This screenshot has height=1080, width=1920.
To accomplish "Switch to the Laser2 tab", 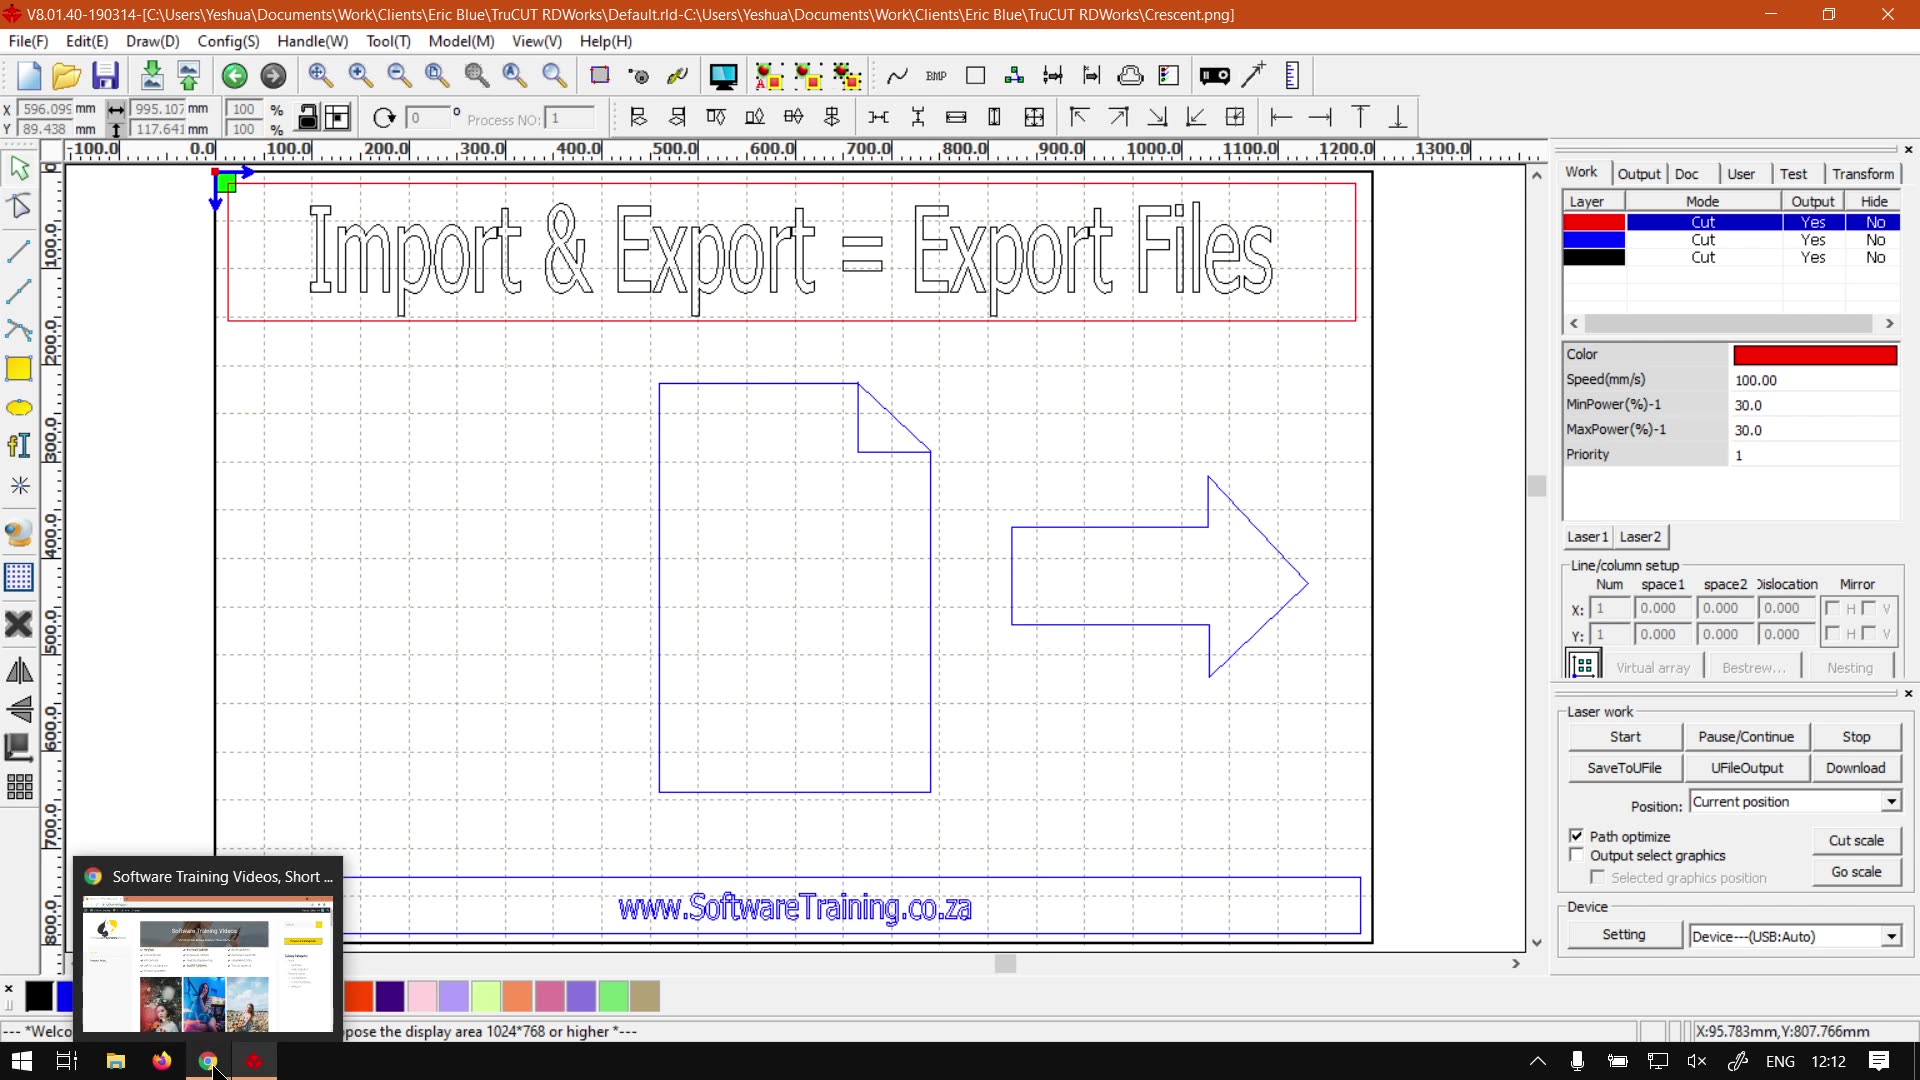I will pyautogui.click(x=1640, y=537).
